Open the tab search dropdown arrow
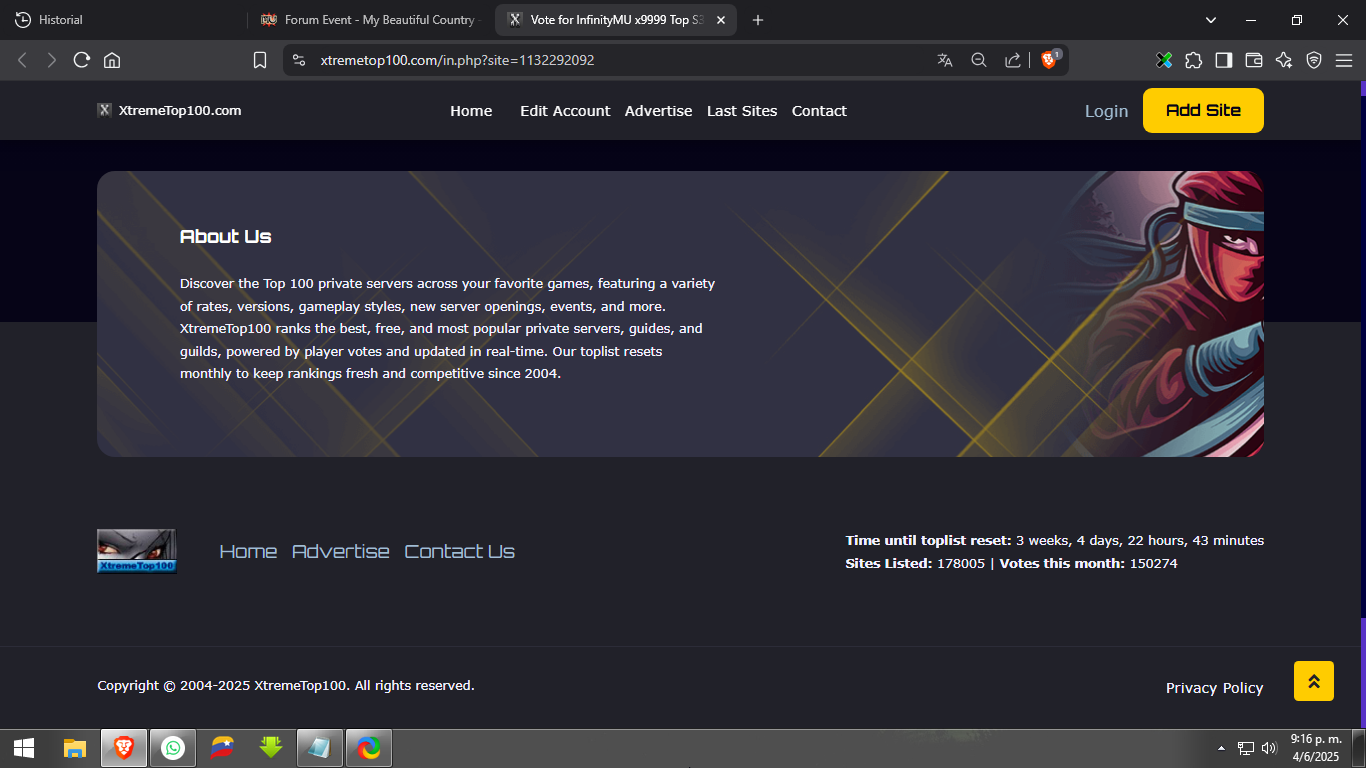This screenshot has height=768, width=1366. (1211, 20)
